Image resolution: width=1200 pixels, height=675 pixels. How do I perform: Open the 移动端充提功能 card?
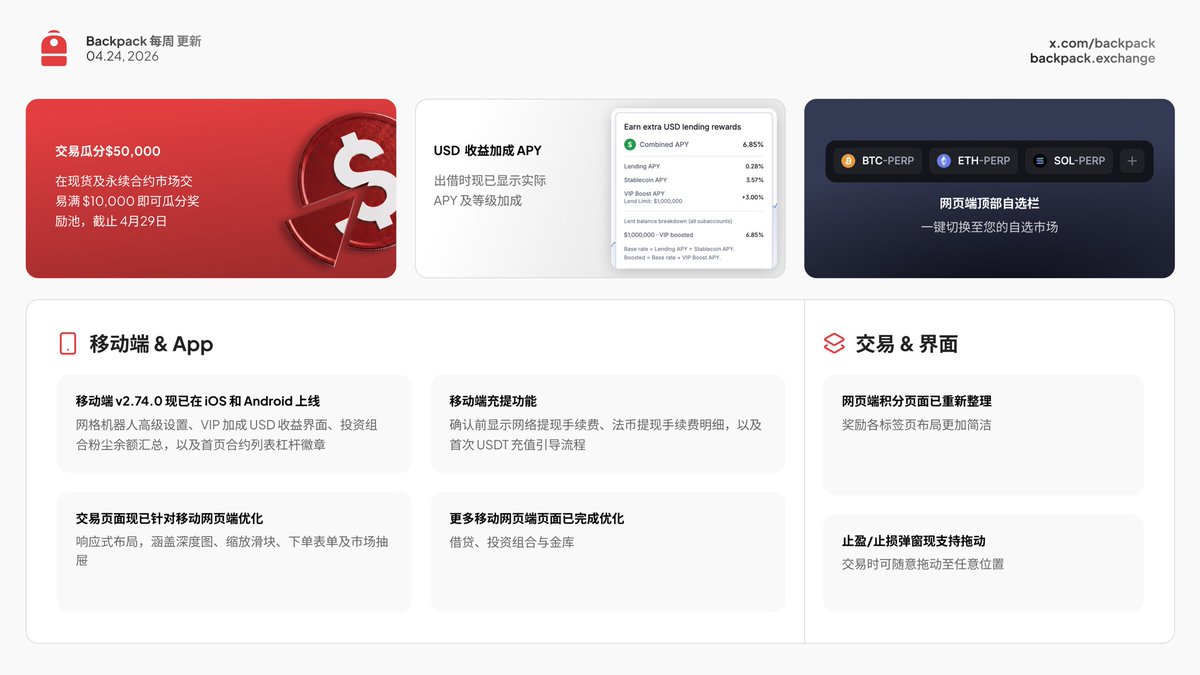click(608, 423)
